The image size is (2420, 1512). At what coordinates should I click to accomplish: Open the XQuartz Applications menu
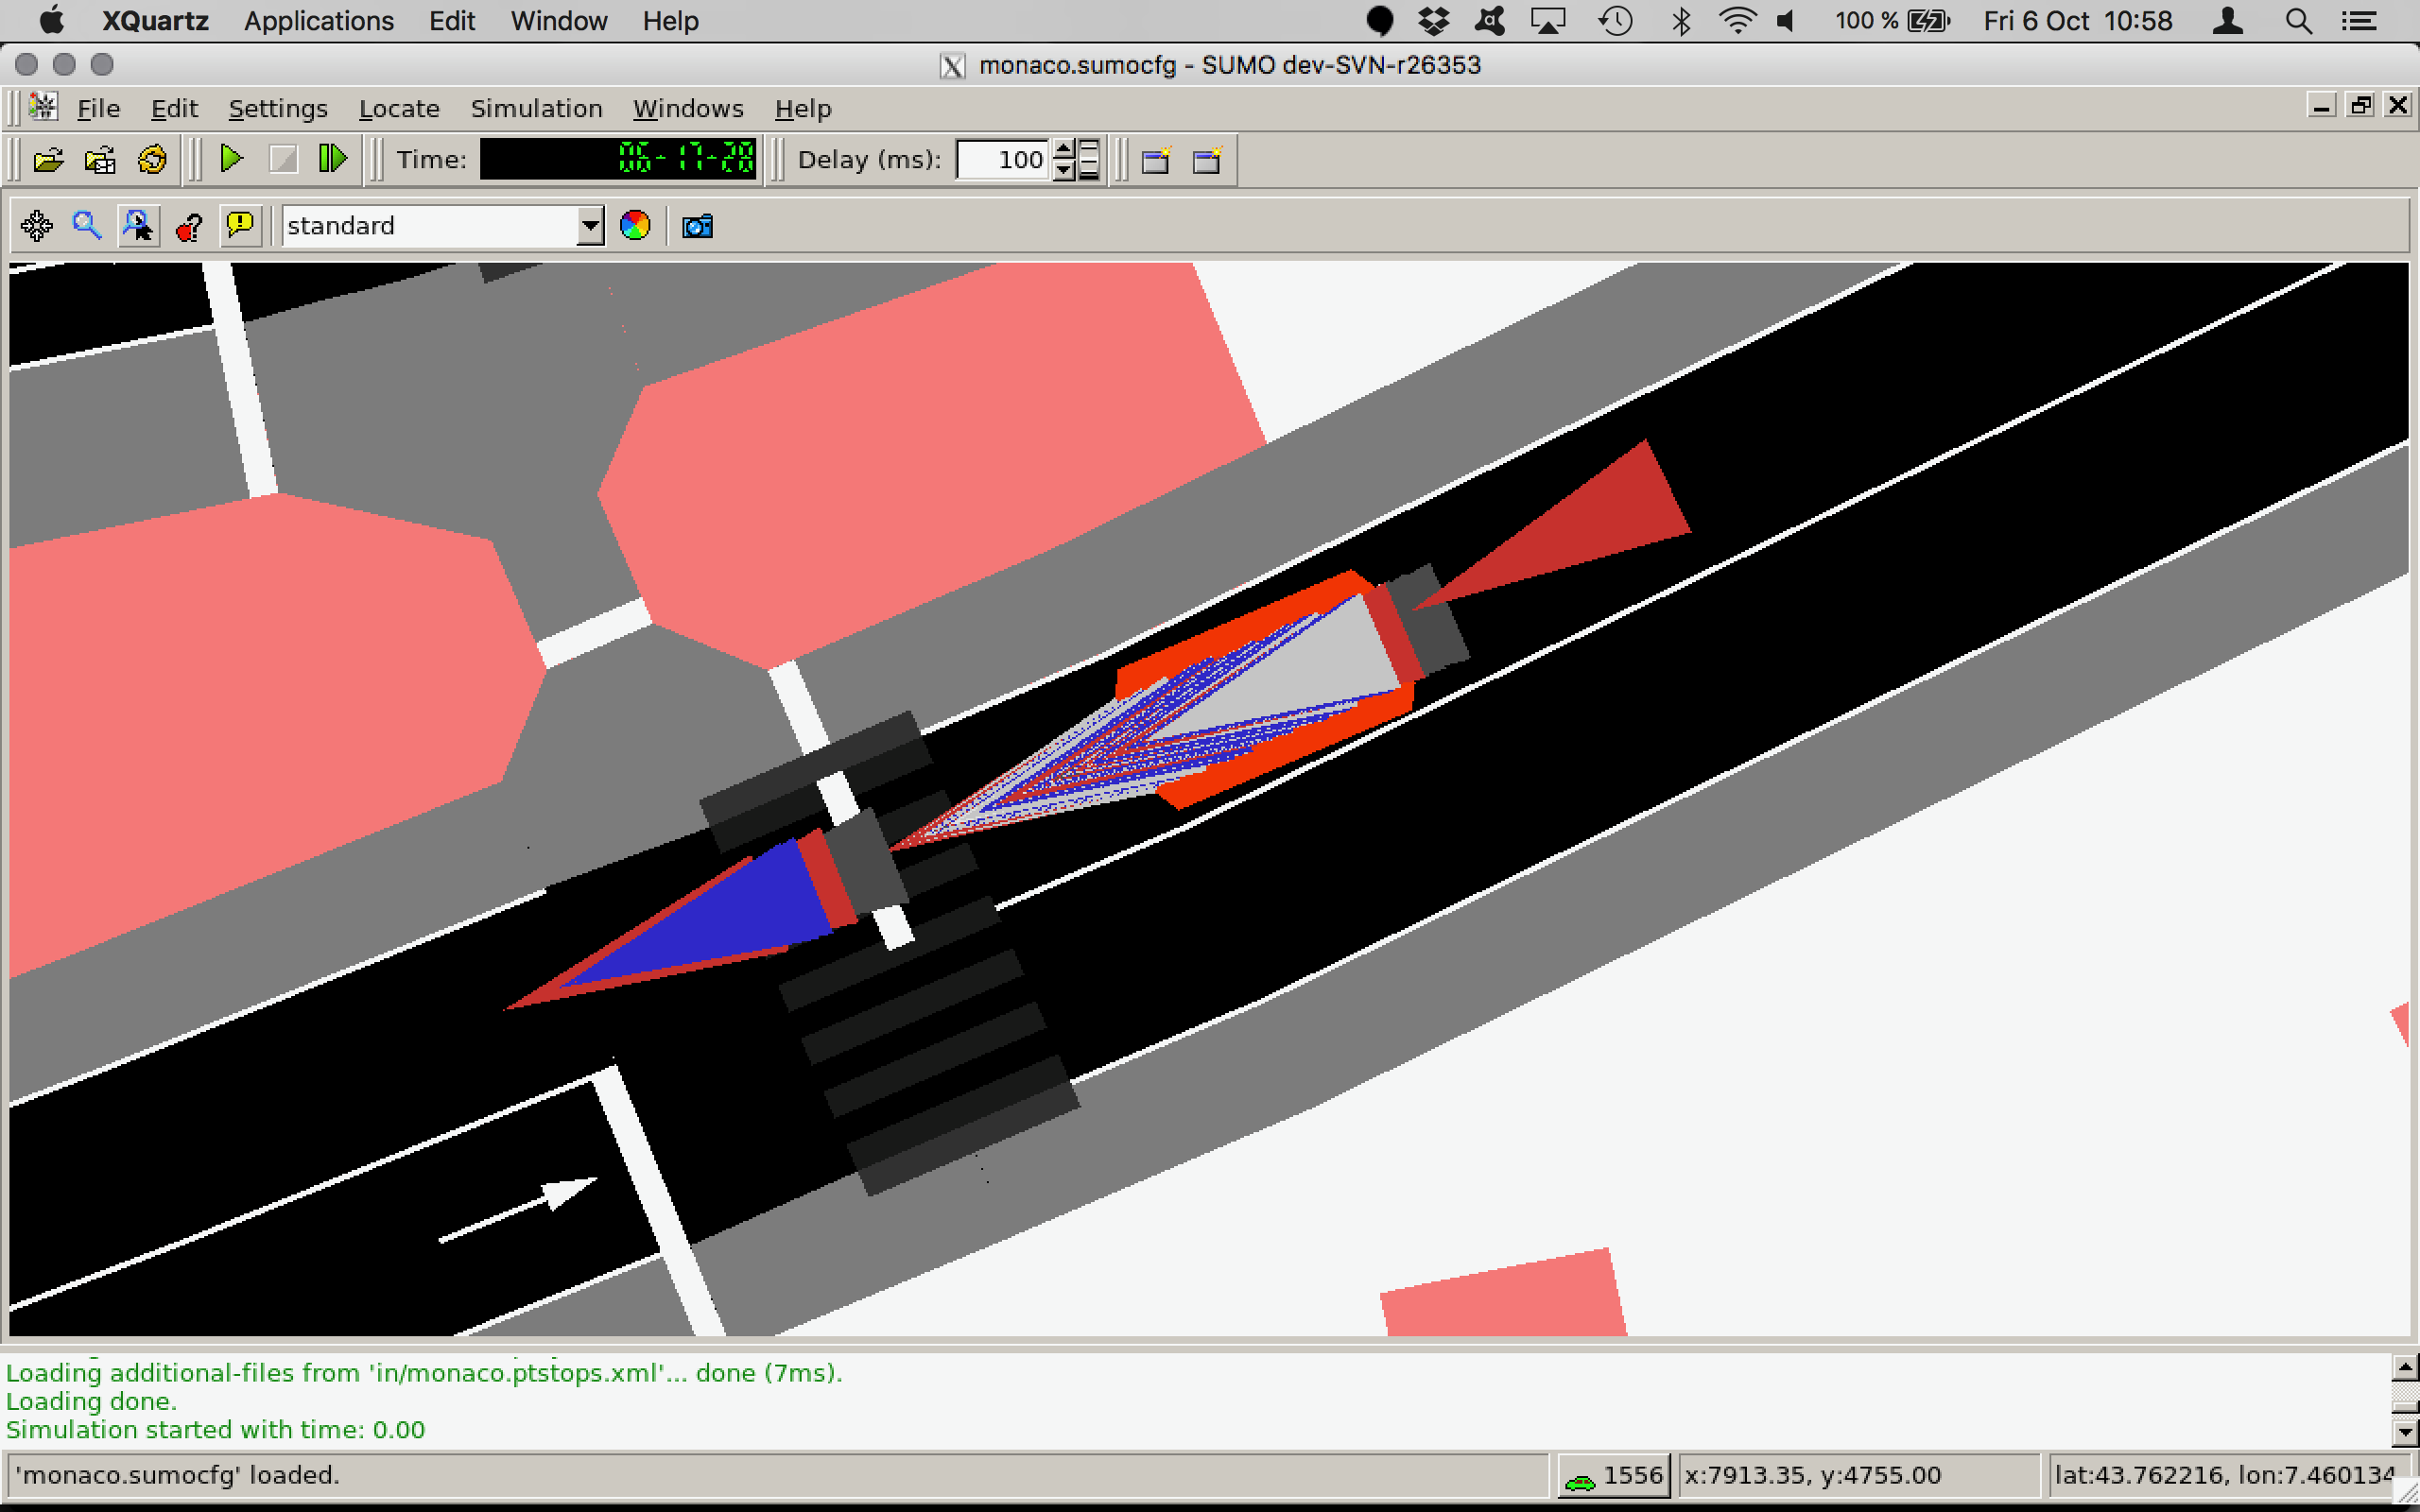coord(318,21)
